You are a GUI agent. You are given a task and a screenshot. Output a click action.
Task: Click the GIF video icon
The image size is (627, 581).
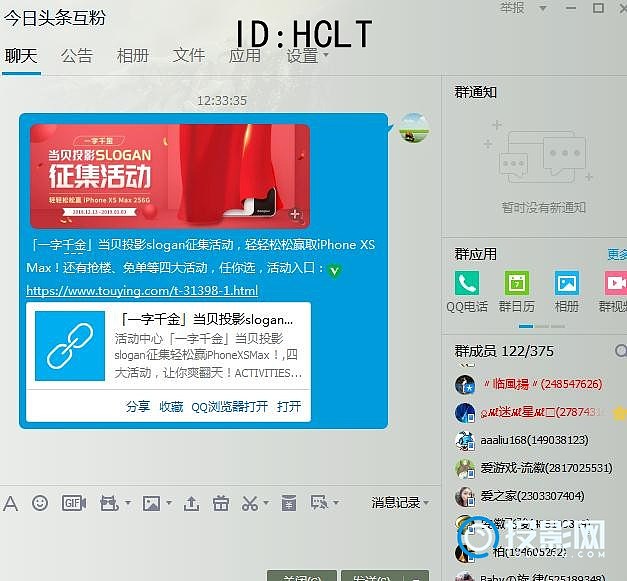[74, 503]
